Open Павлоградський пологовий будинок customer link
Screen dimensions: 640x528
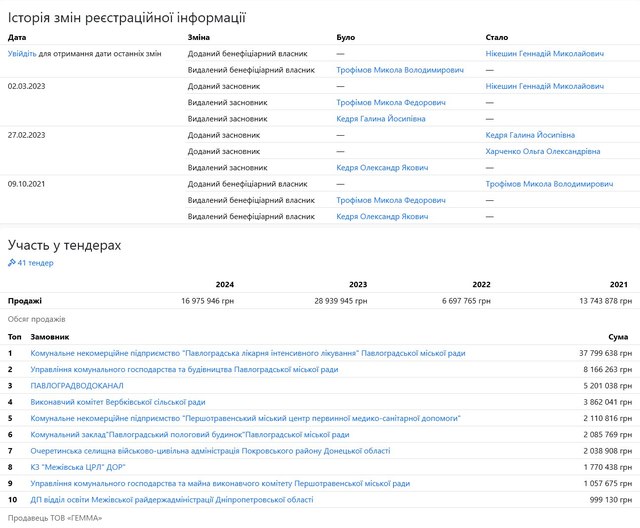(190, 435)
